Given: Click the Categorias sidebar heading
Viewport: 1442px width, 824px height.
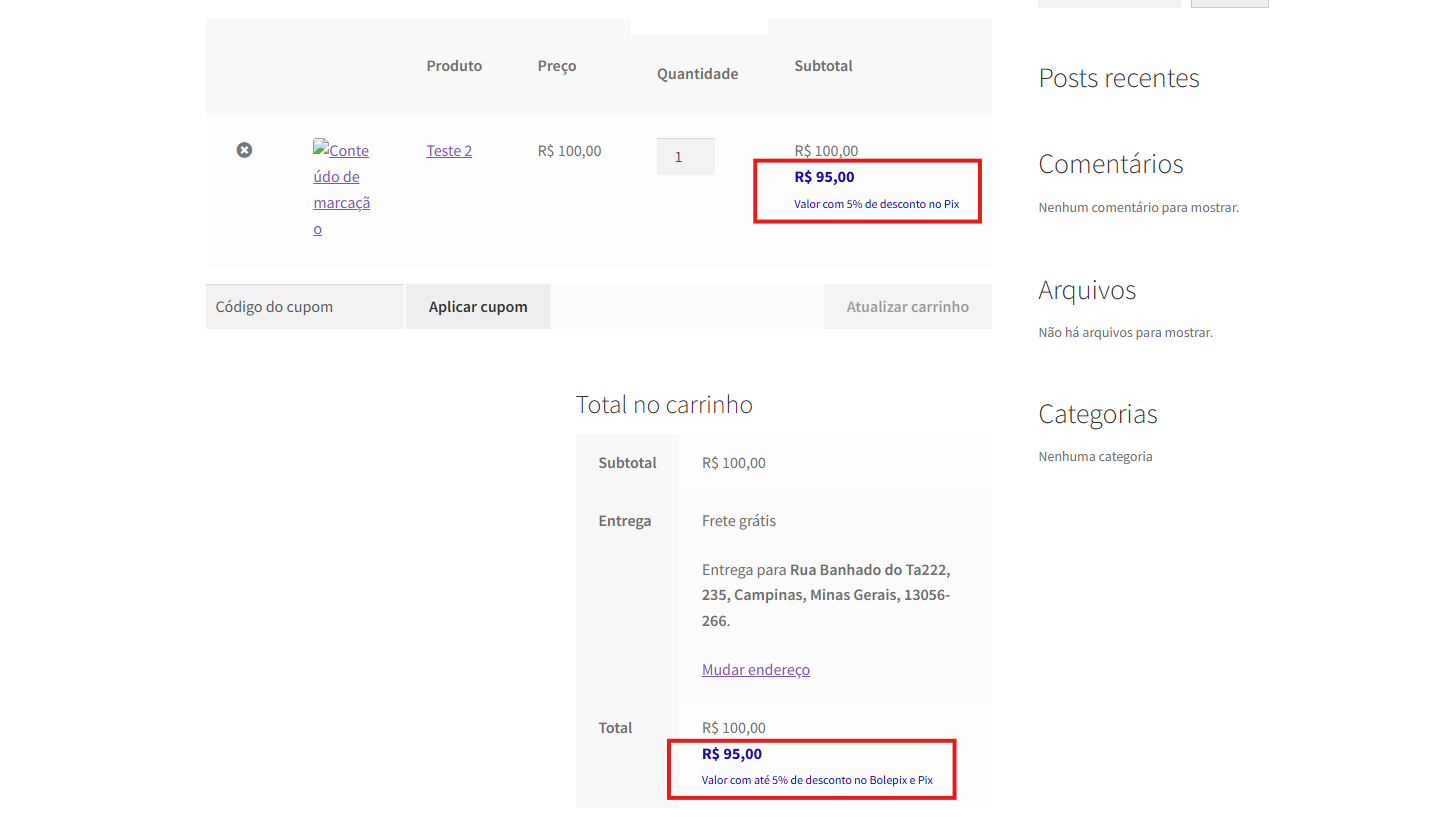Looking at the screenshot, I should [x=1097, y=414].
